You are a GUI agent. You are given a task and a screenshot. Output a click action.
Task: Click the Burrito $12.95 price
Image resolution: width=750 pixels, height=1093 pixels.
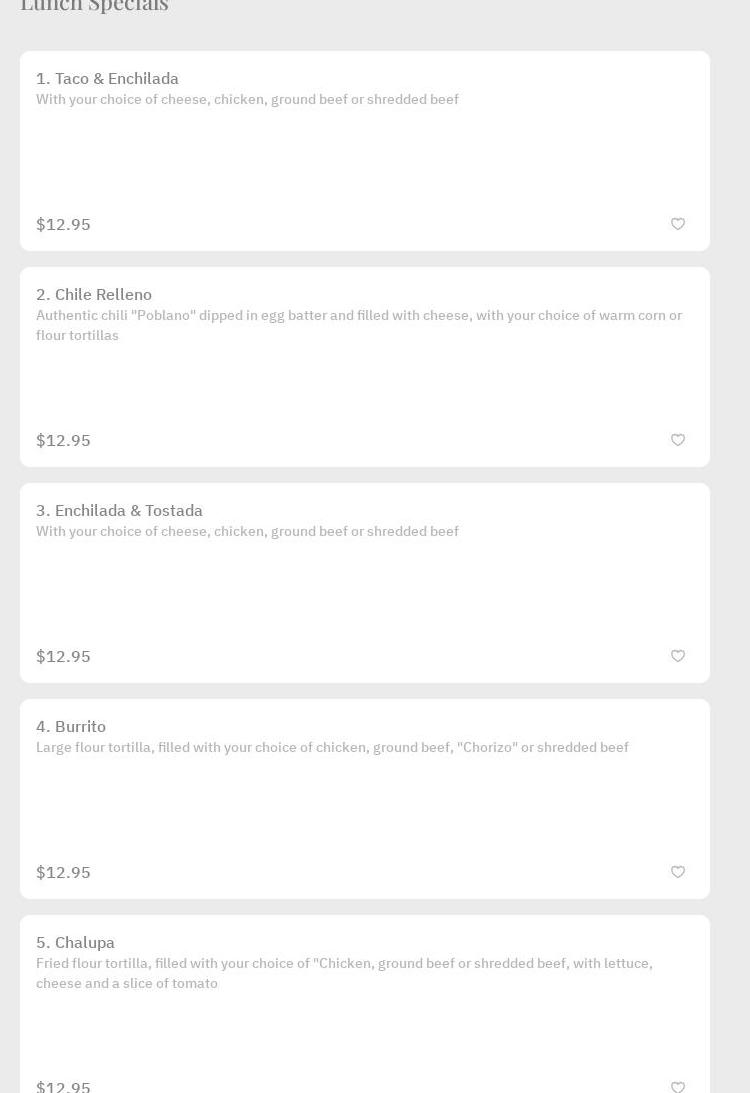coord(63,873)
